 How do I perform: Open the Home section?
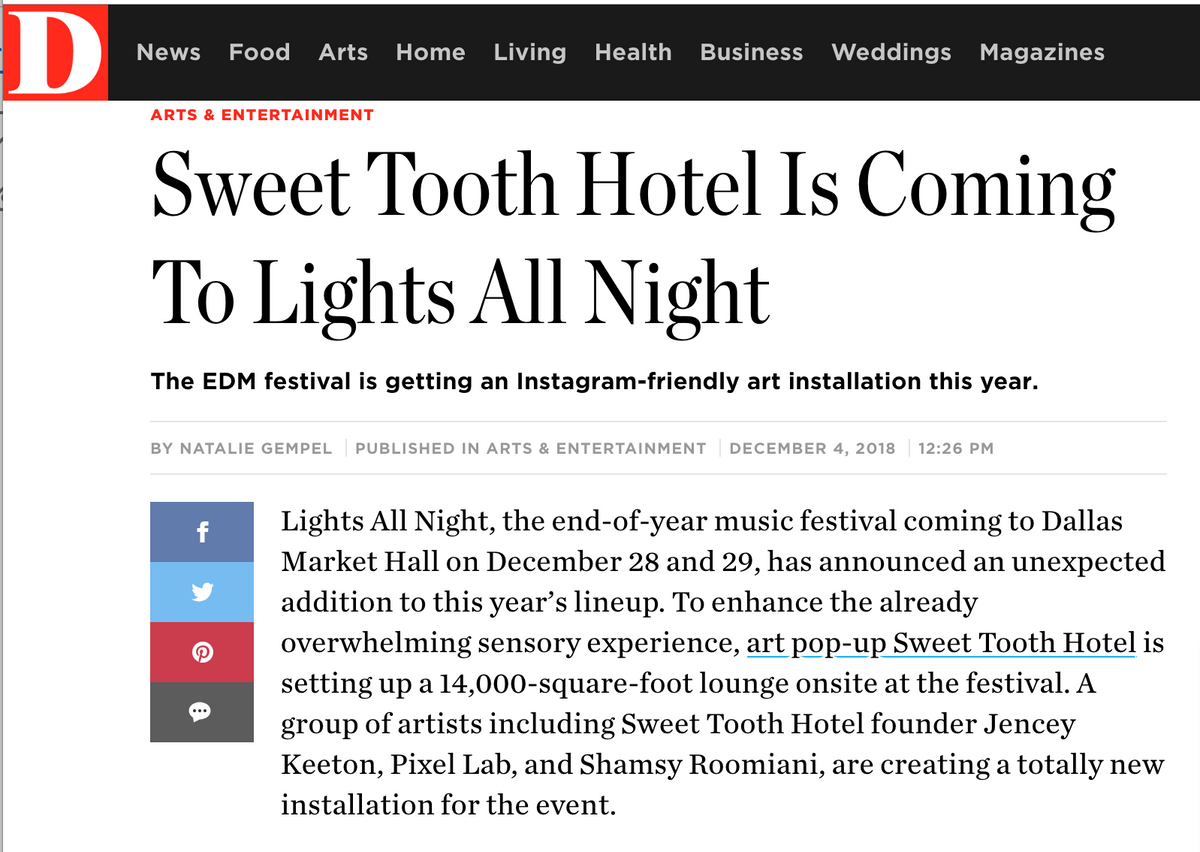click(430, 53)
